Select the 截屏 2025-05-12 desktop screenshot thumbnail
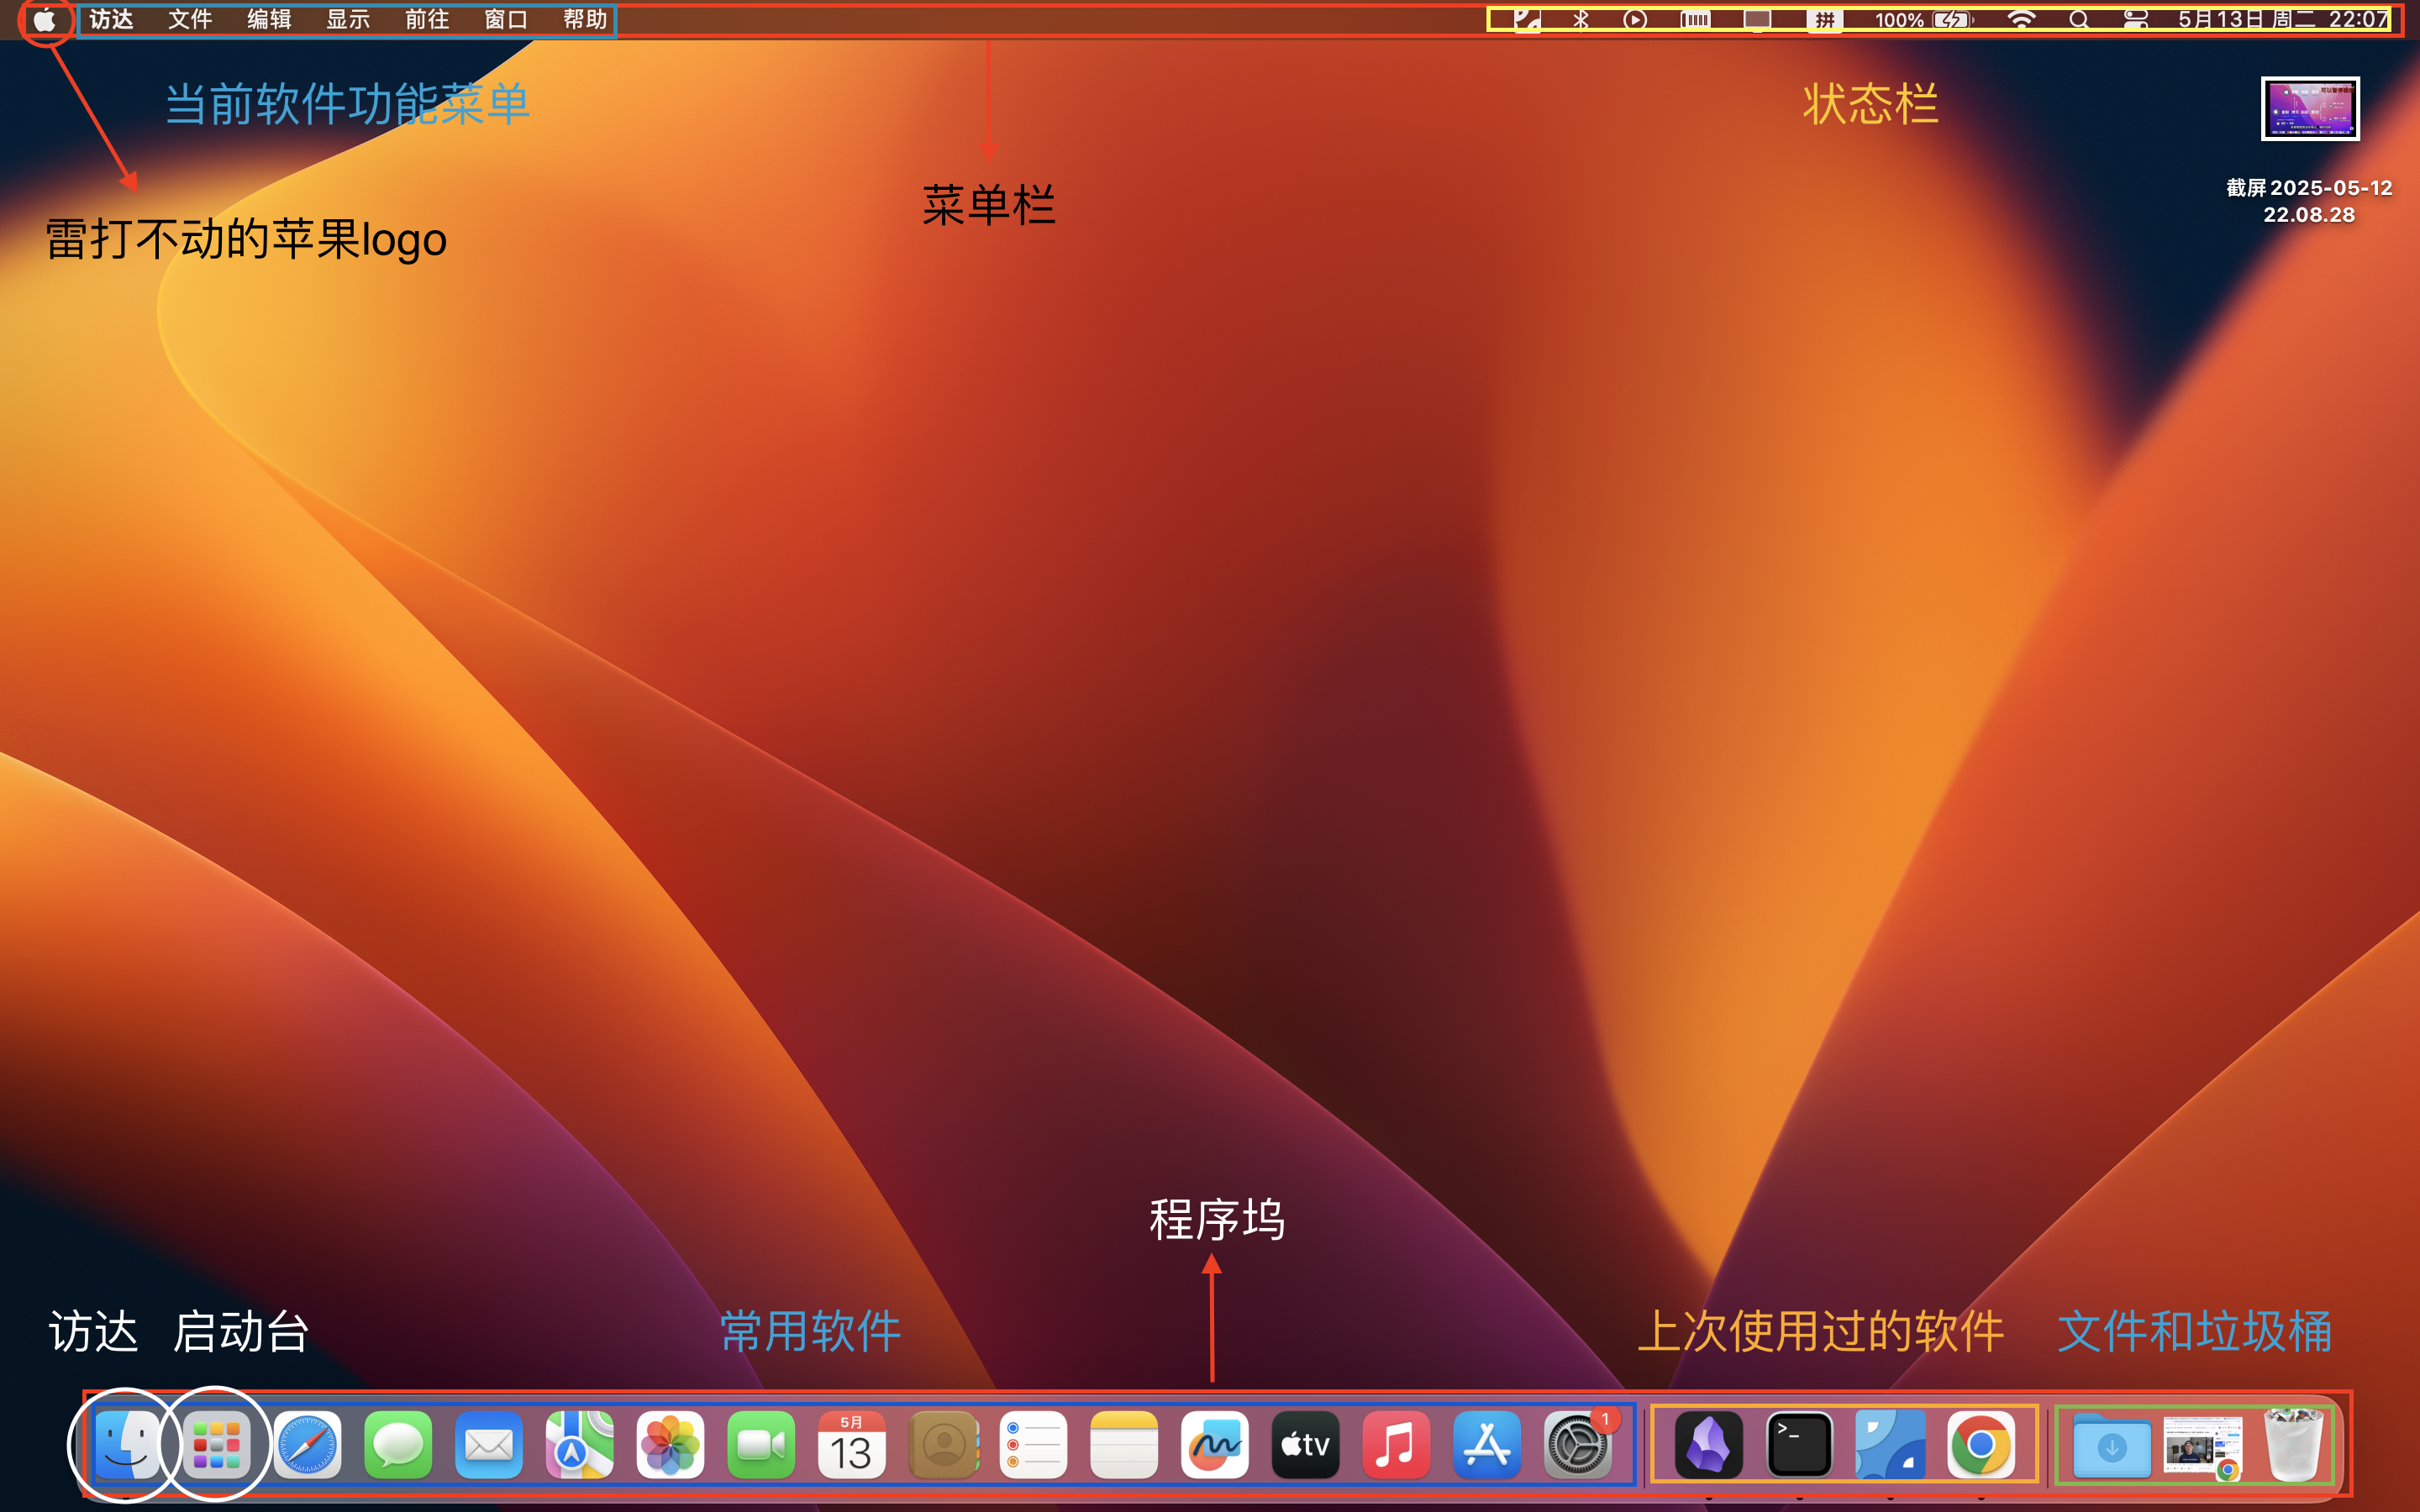The width and height of the screenshot is (2420, 1512). tap(2310, 109)
